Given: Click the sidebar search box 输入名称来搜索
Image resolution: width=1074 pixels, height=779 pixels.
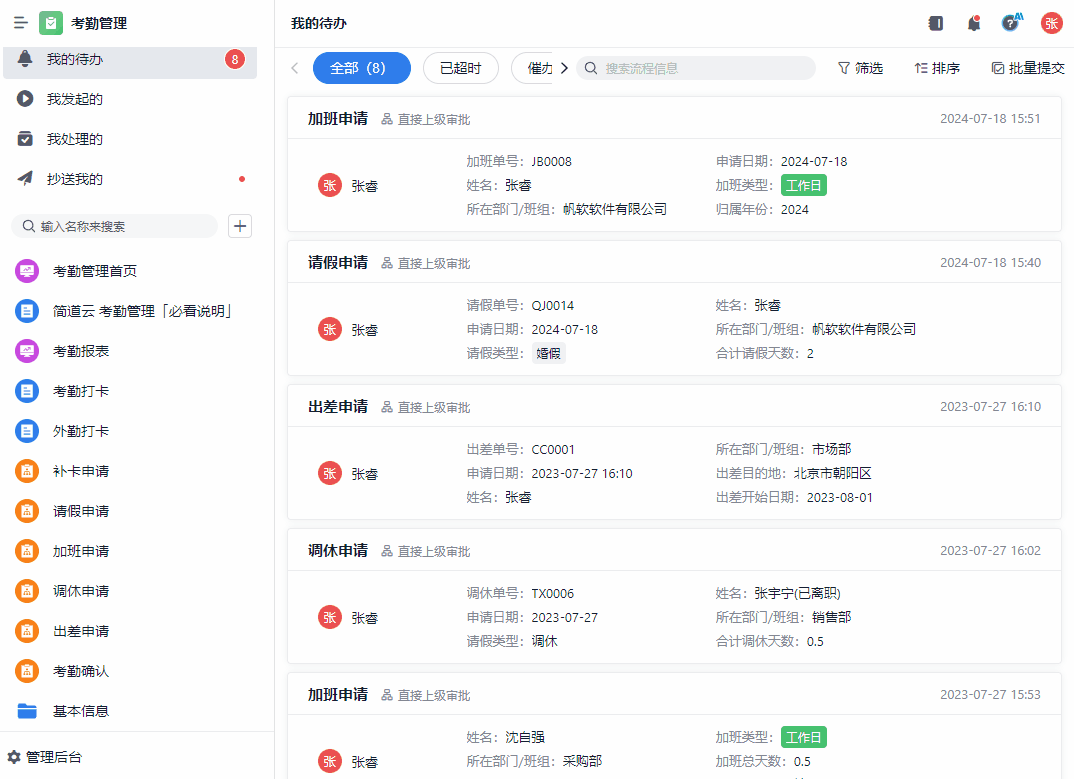Looking at the screenshot, I should [114, 226].
